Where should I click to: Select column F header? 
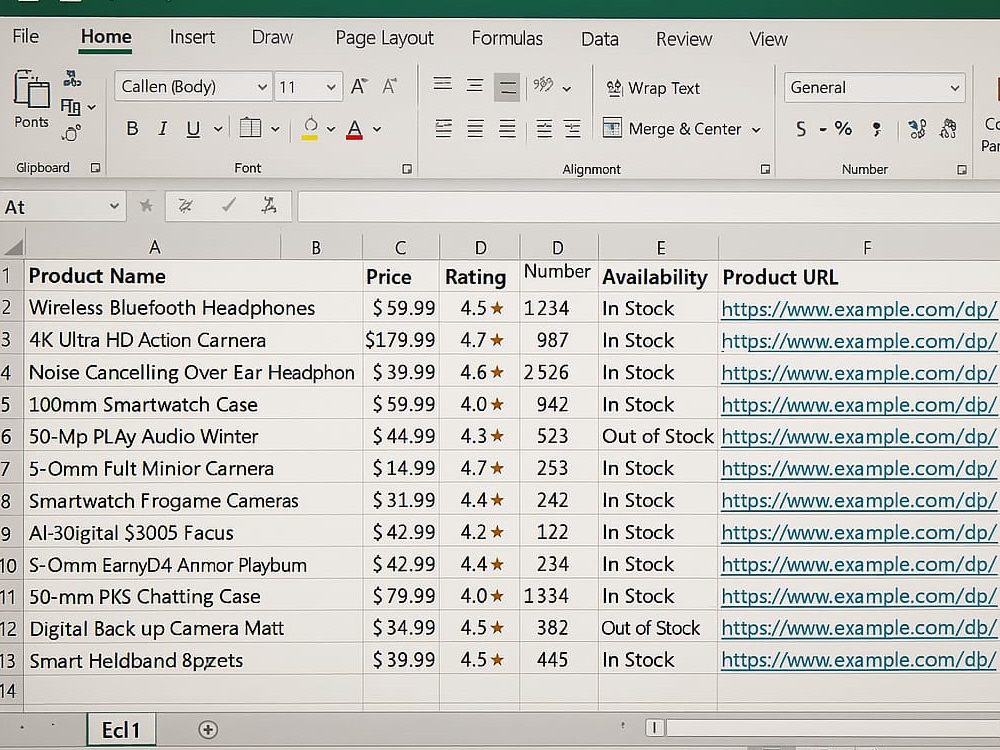pos(867,247)
